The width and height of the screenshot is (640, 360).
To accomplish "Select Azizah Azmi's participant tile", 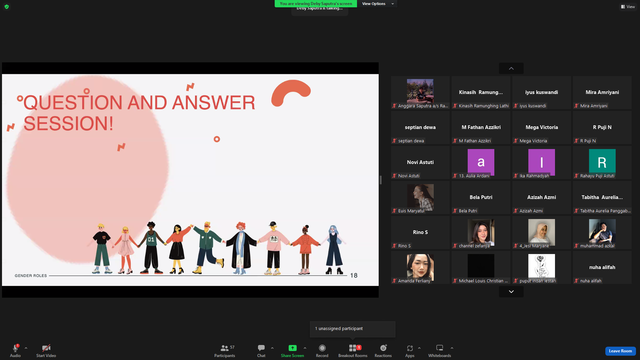I will tap(541, 198).
